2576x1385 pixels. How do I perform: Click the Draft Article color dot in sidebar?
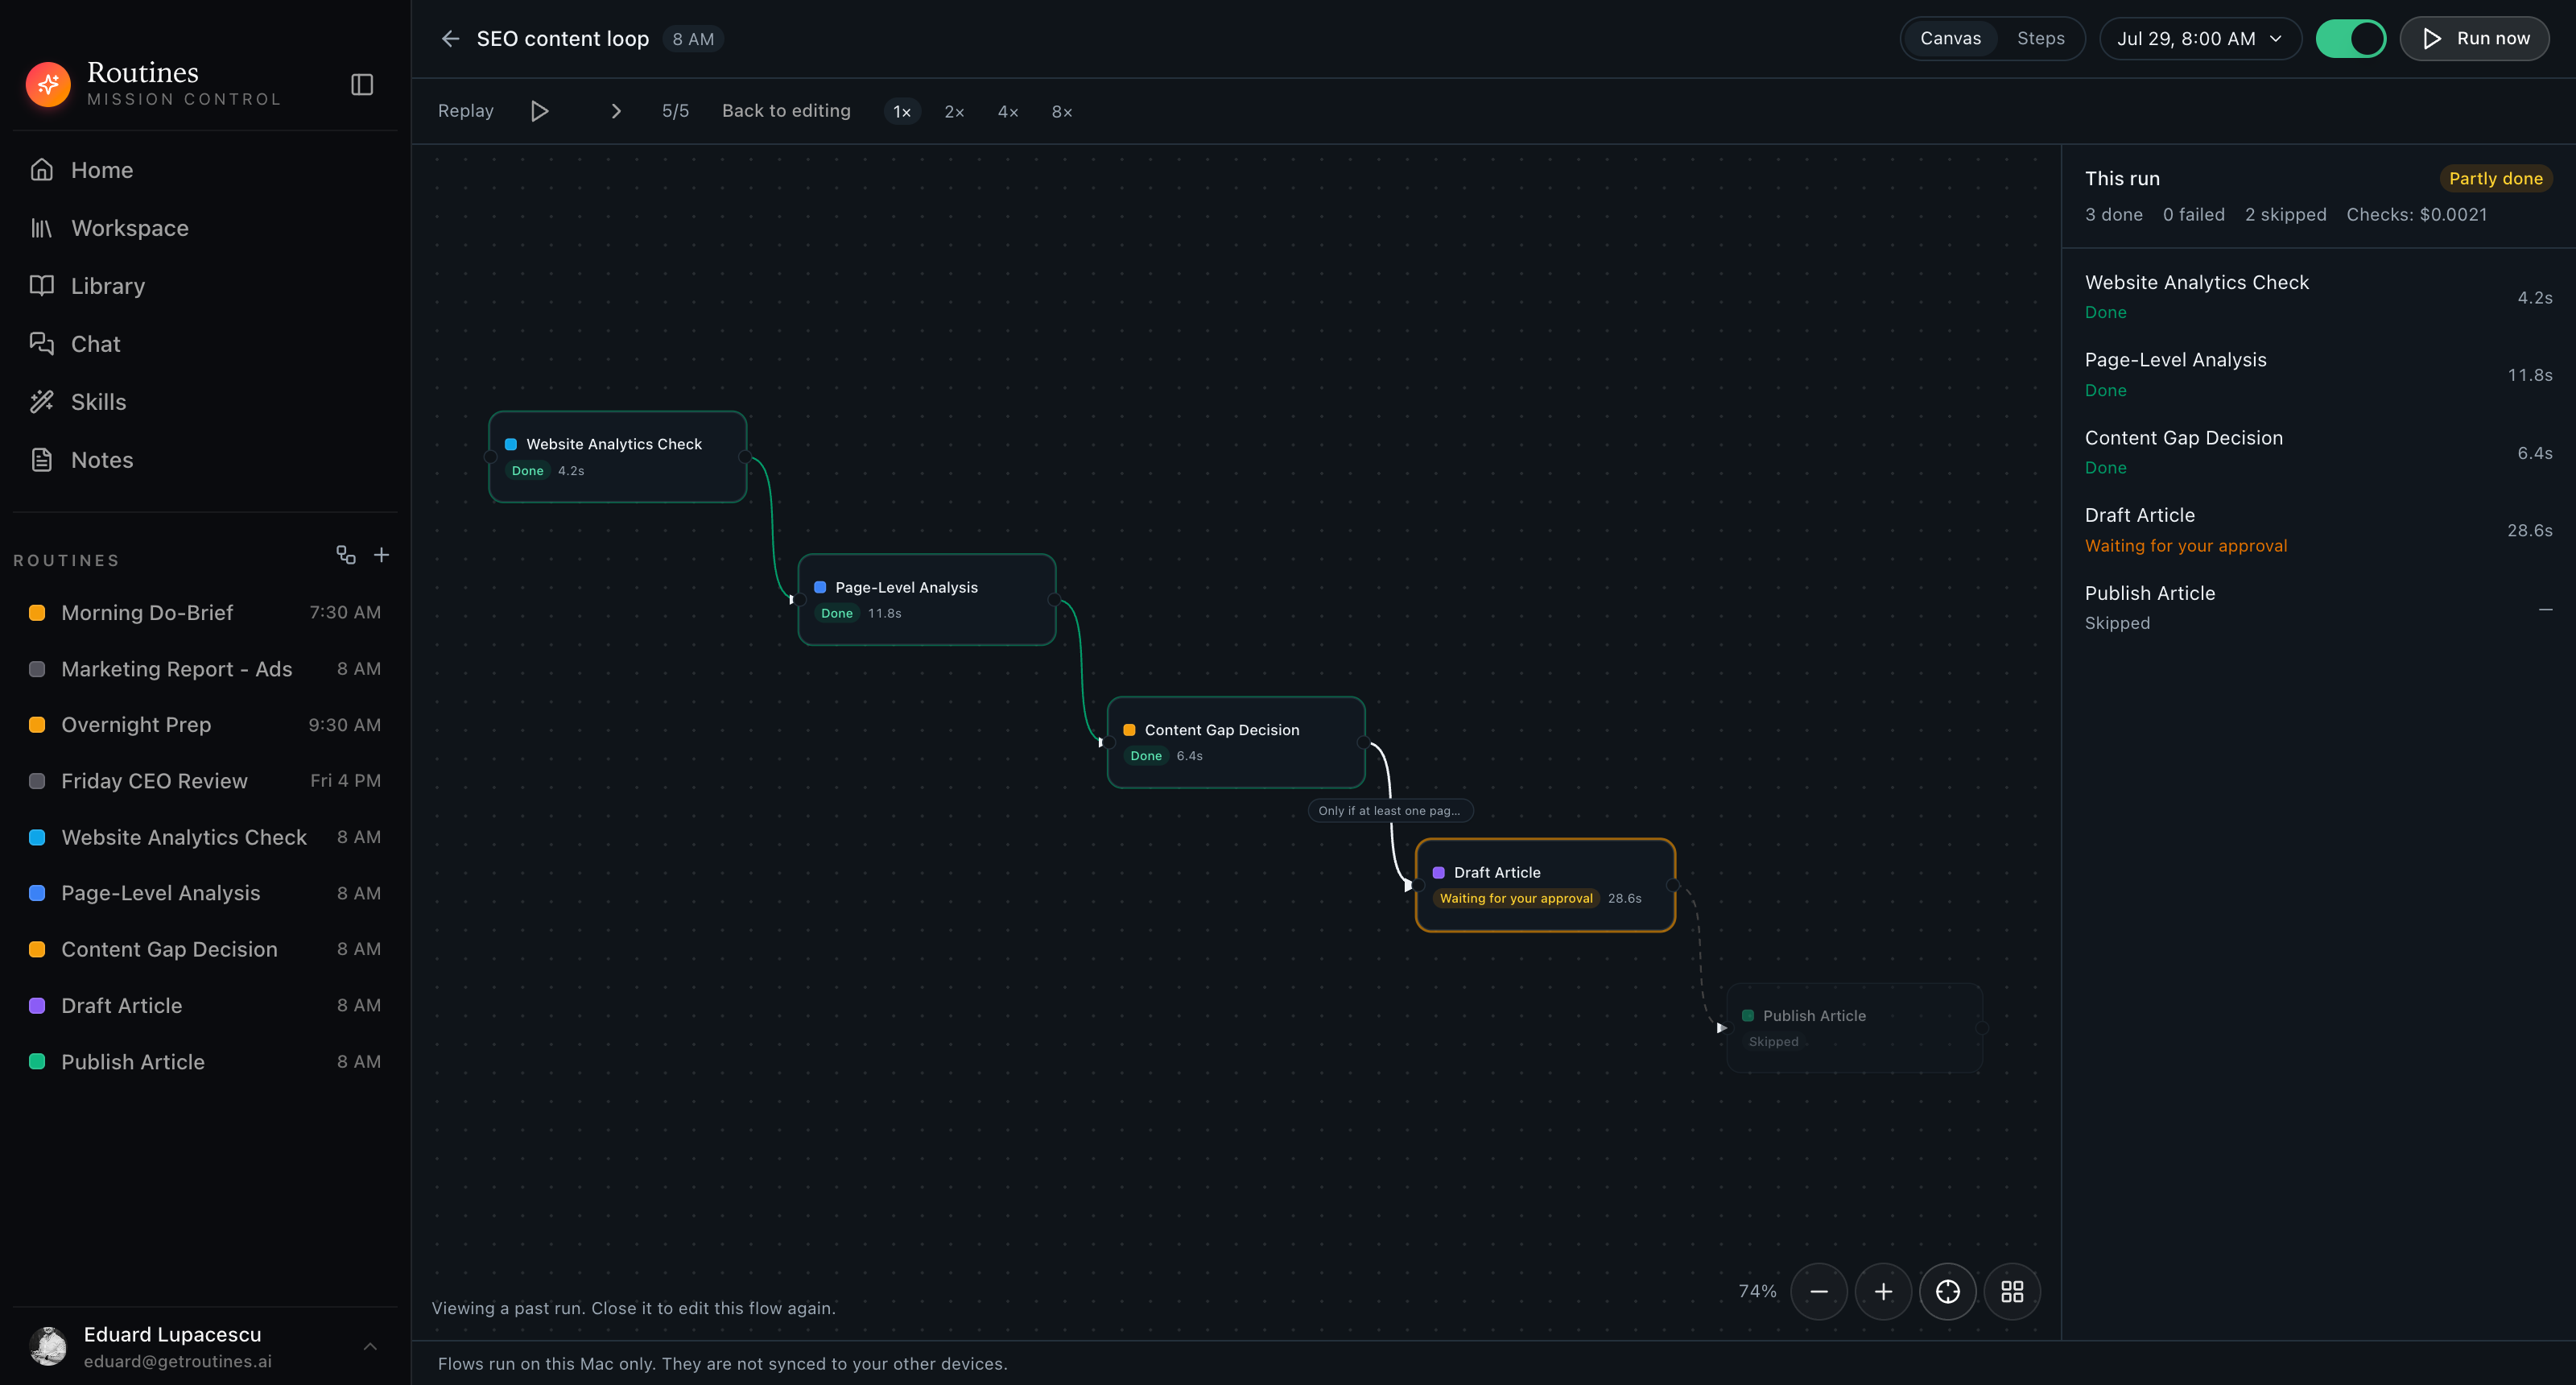point(37,1006)
